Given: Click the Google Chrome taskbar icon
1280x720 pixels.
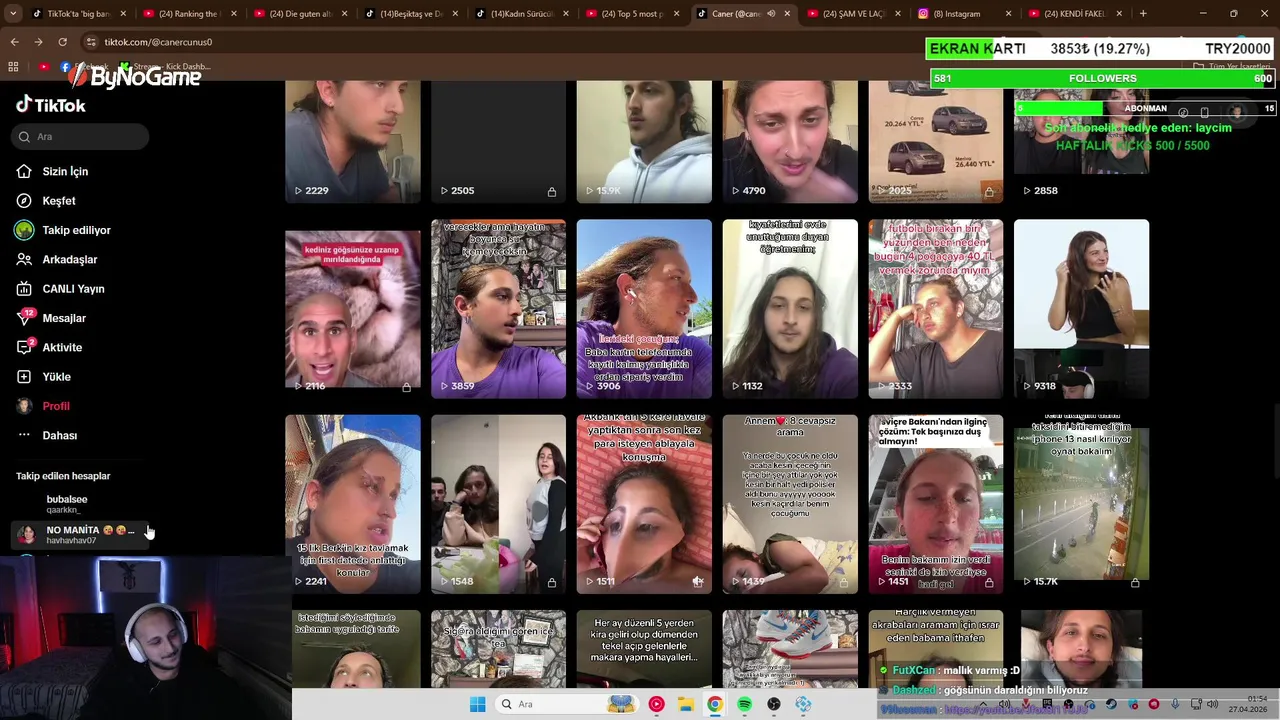Looking at the screenshot, I should click(x=715, y=704).
